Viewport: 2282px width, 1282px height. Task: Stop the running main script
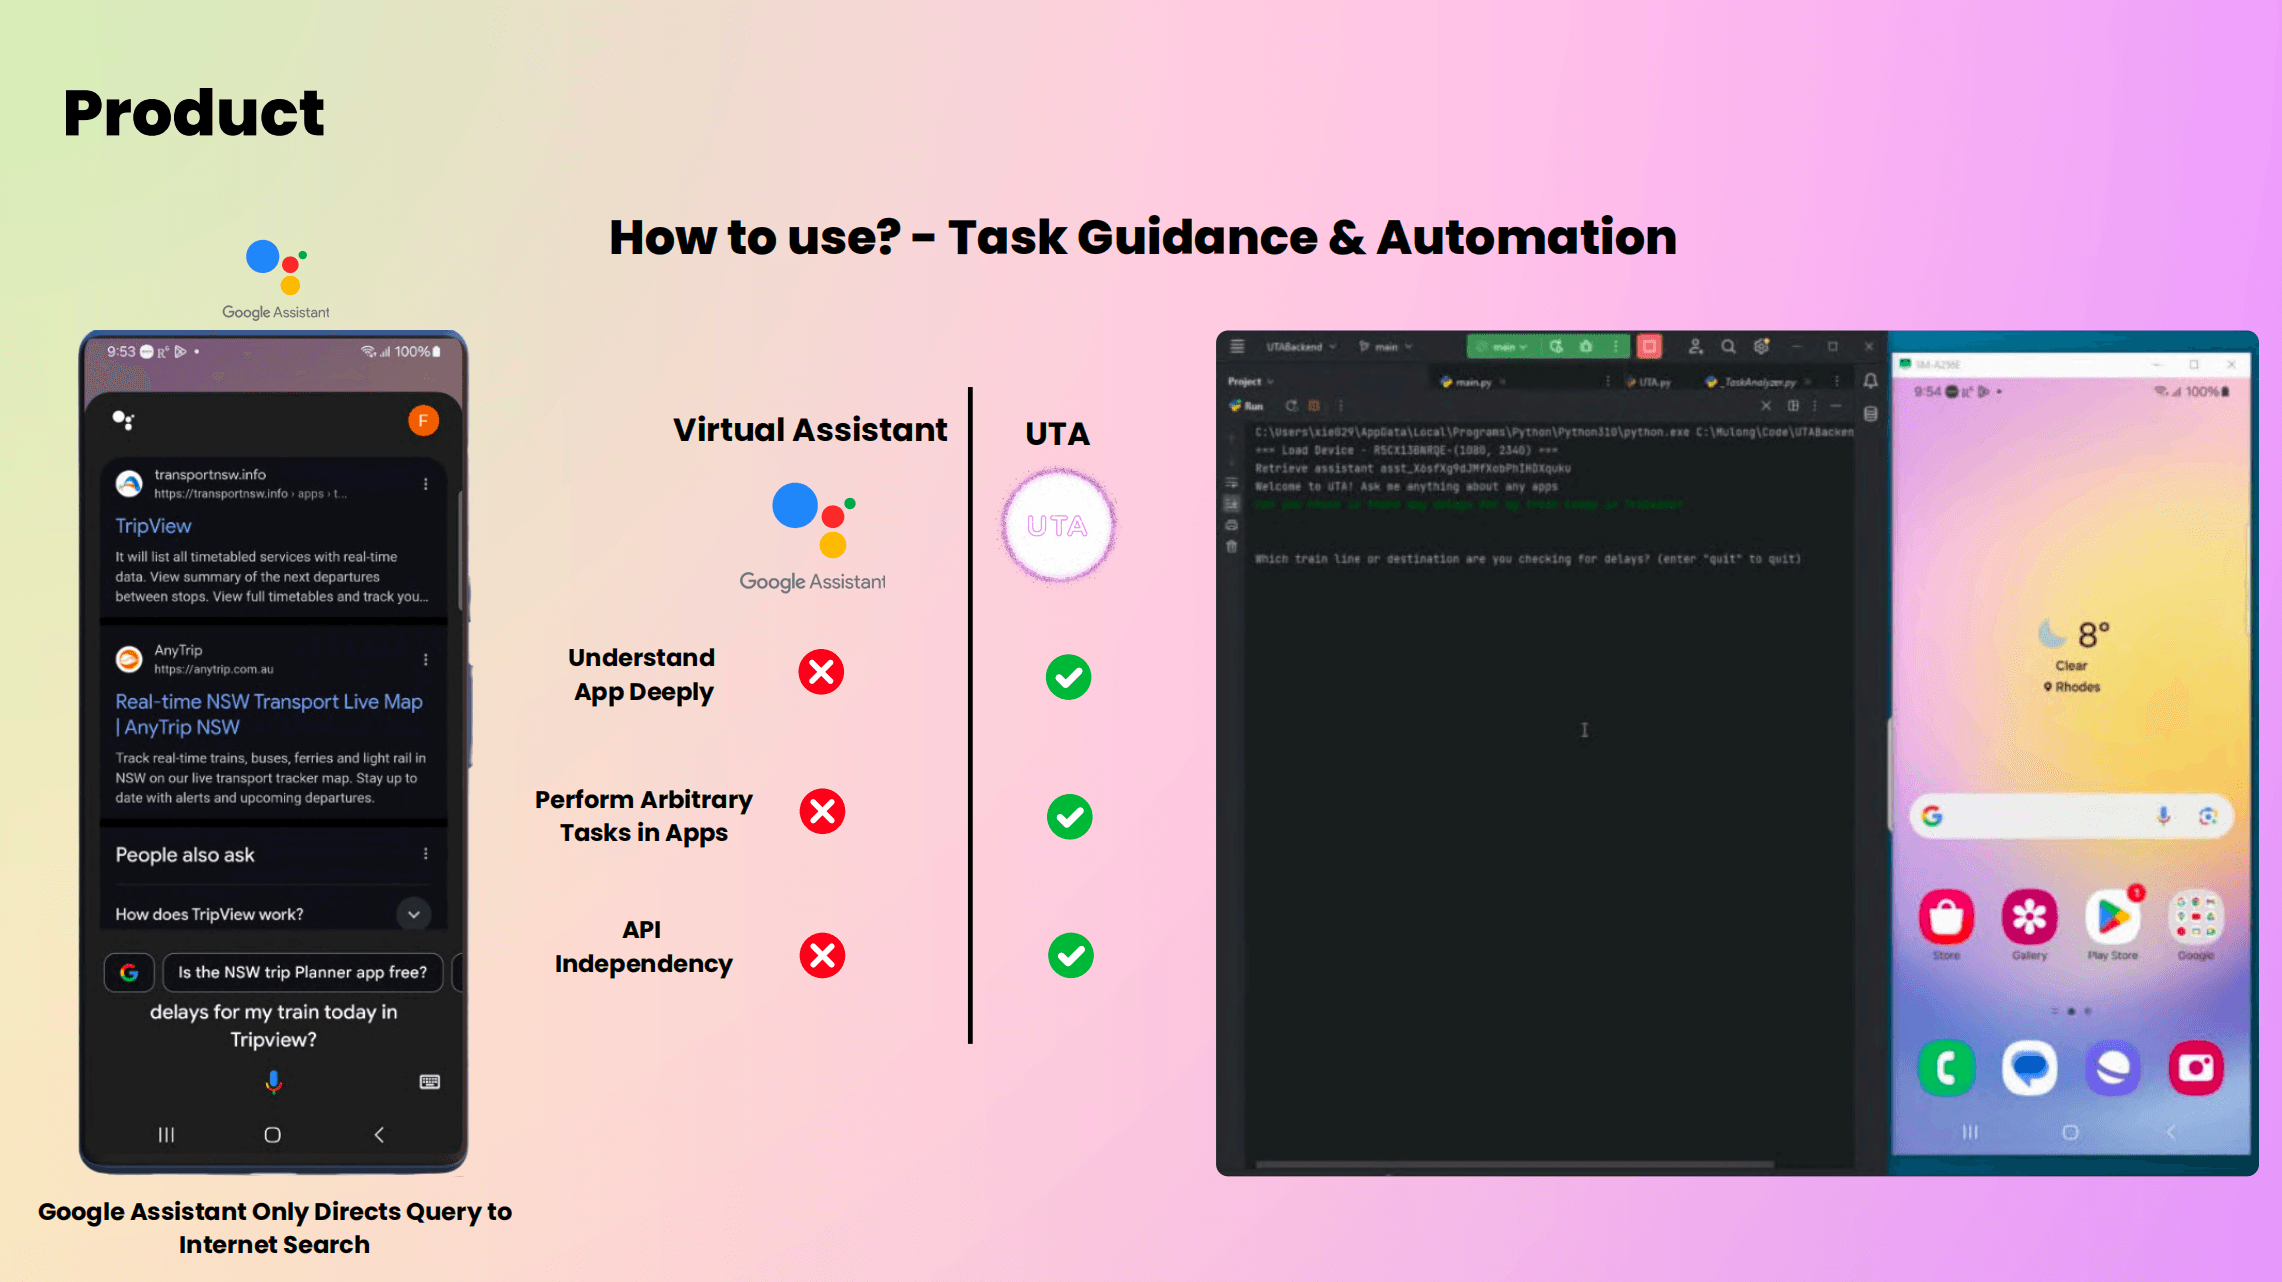pos(1649,347)
